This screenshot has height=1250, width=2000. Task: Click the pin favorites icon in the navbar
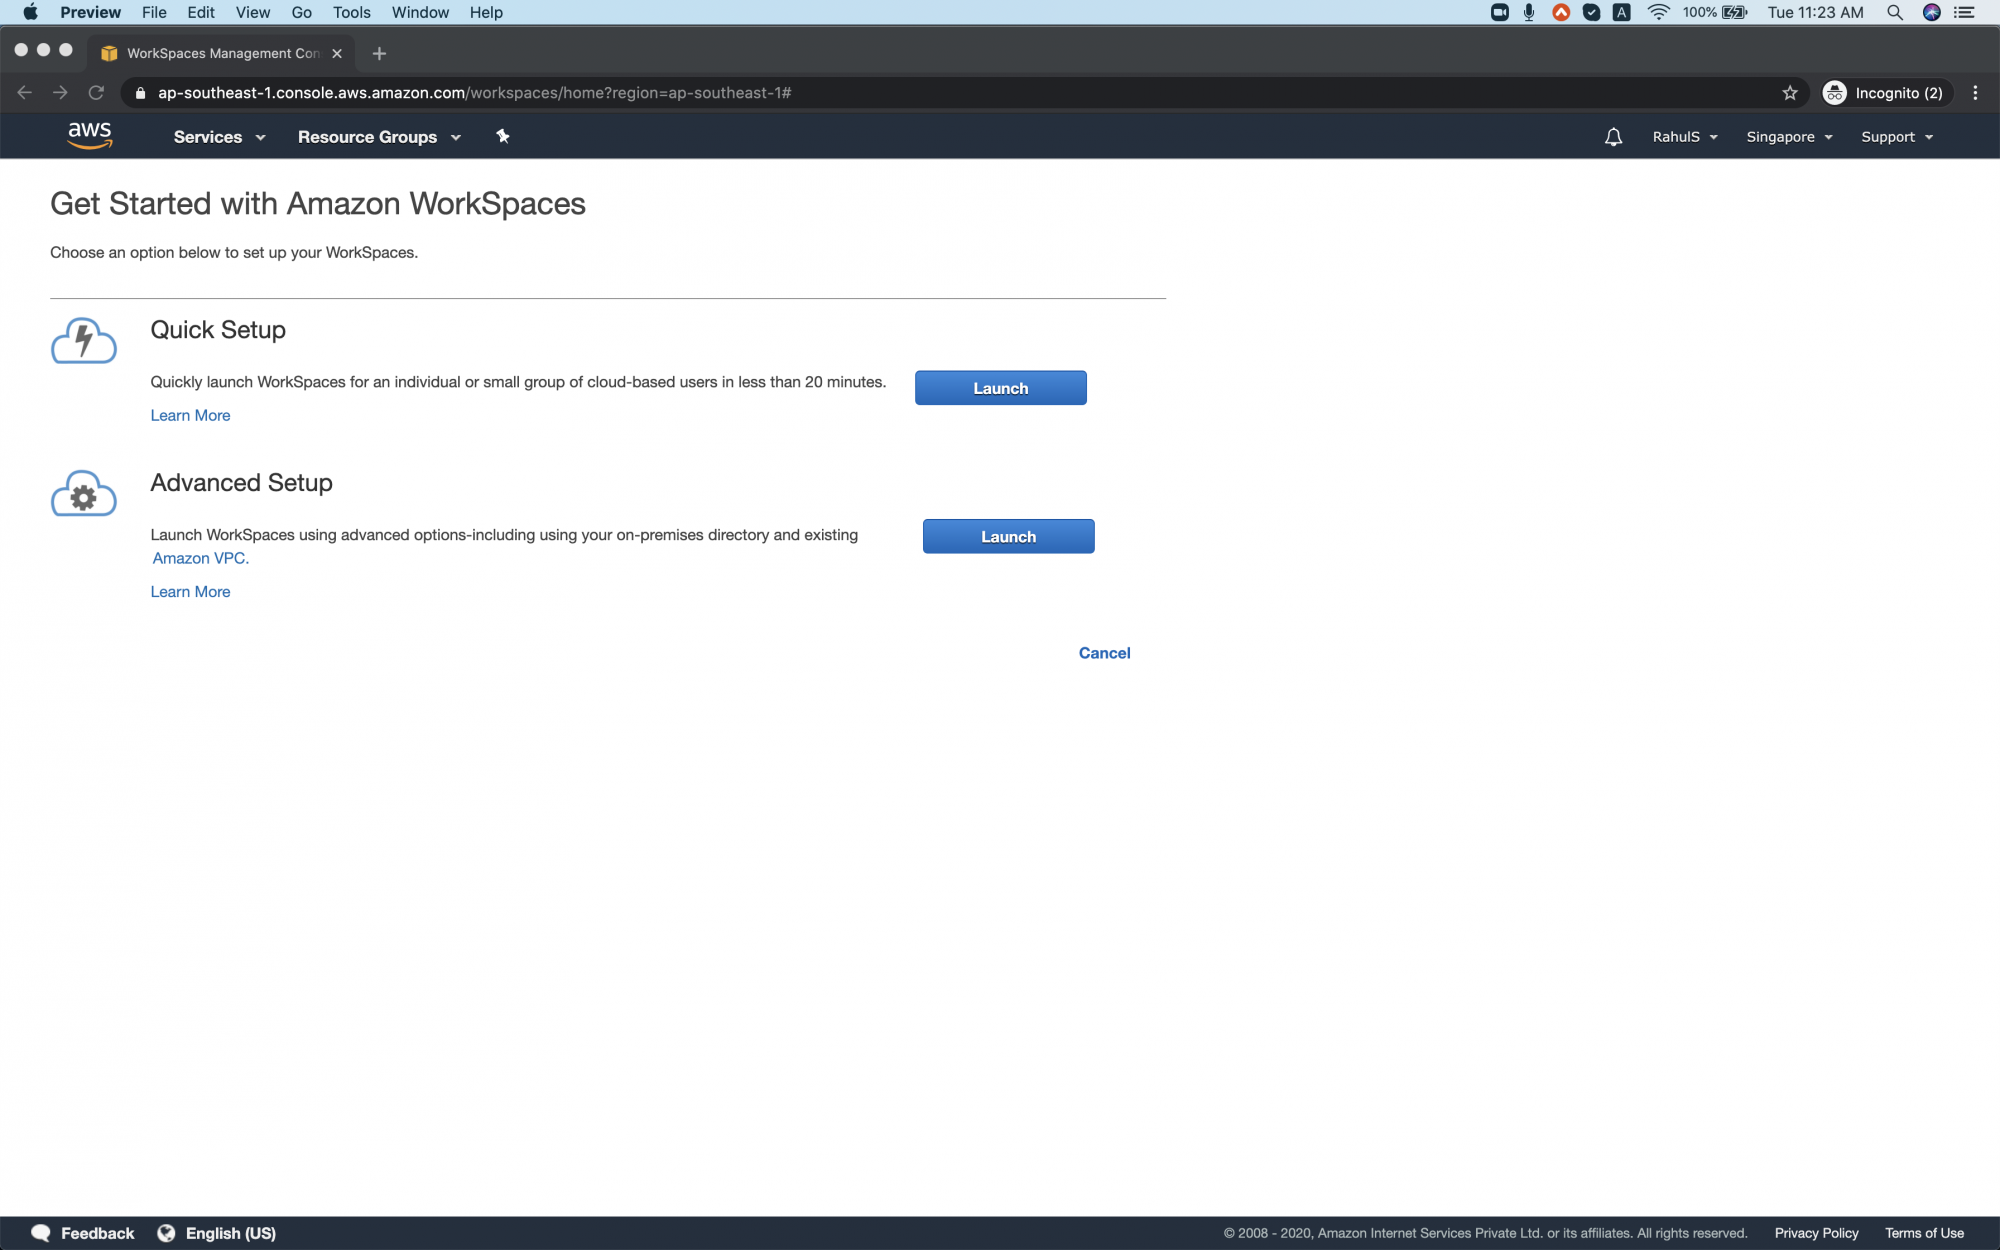pos(502,136)
